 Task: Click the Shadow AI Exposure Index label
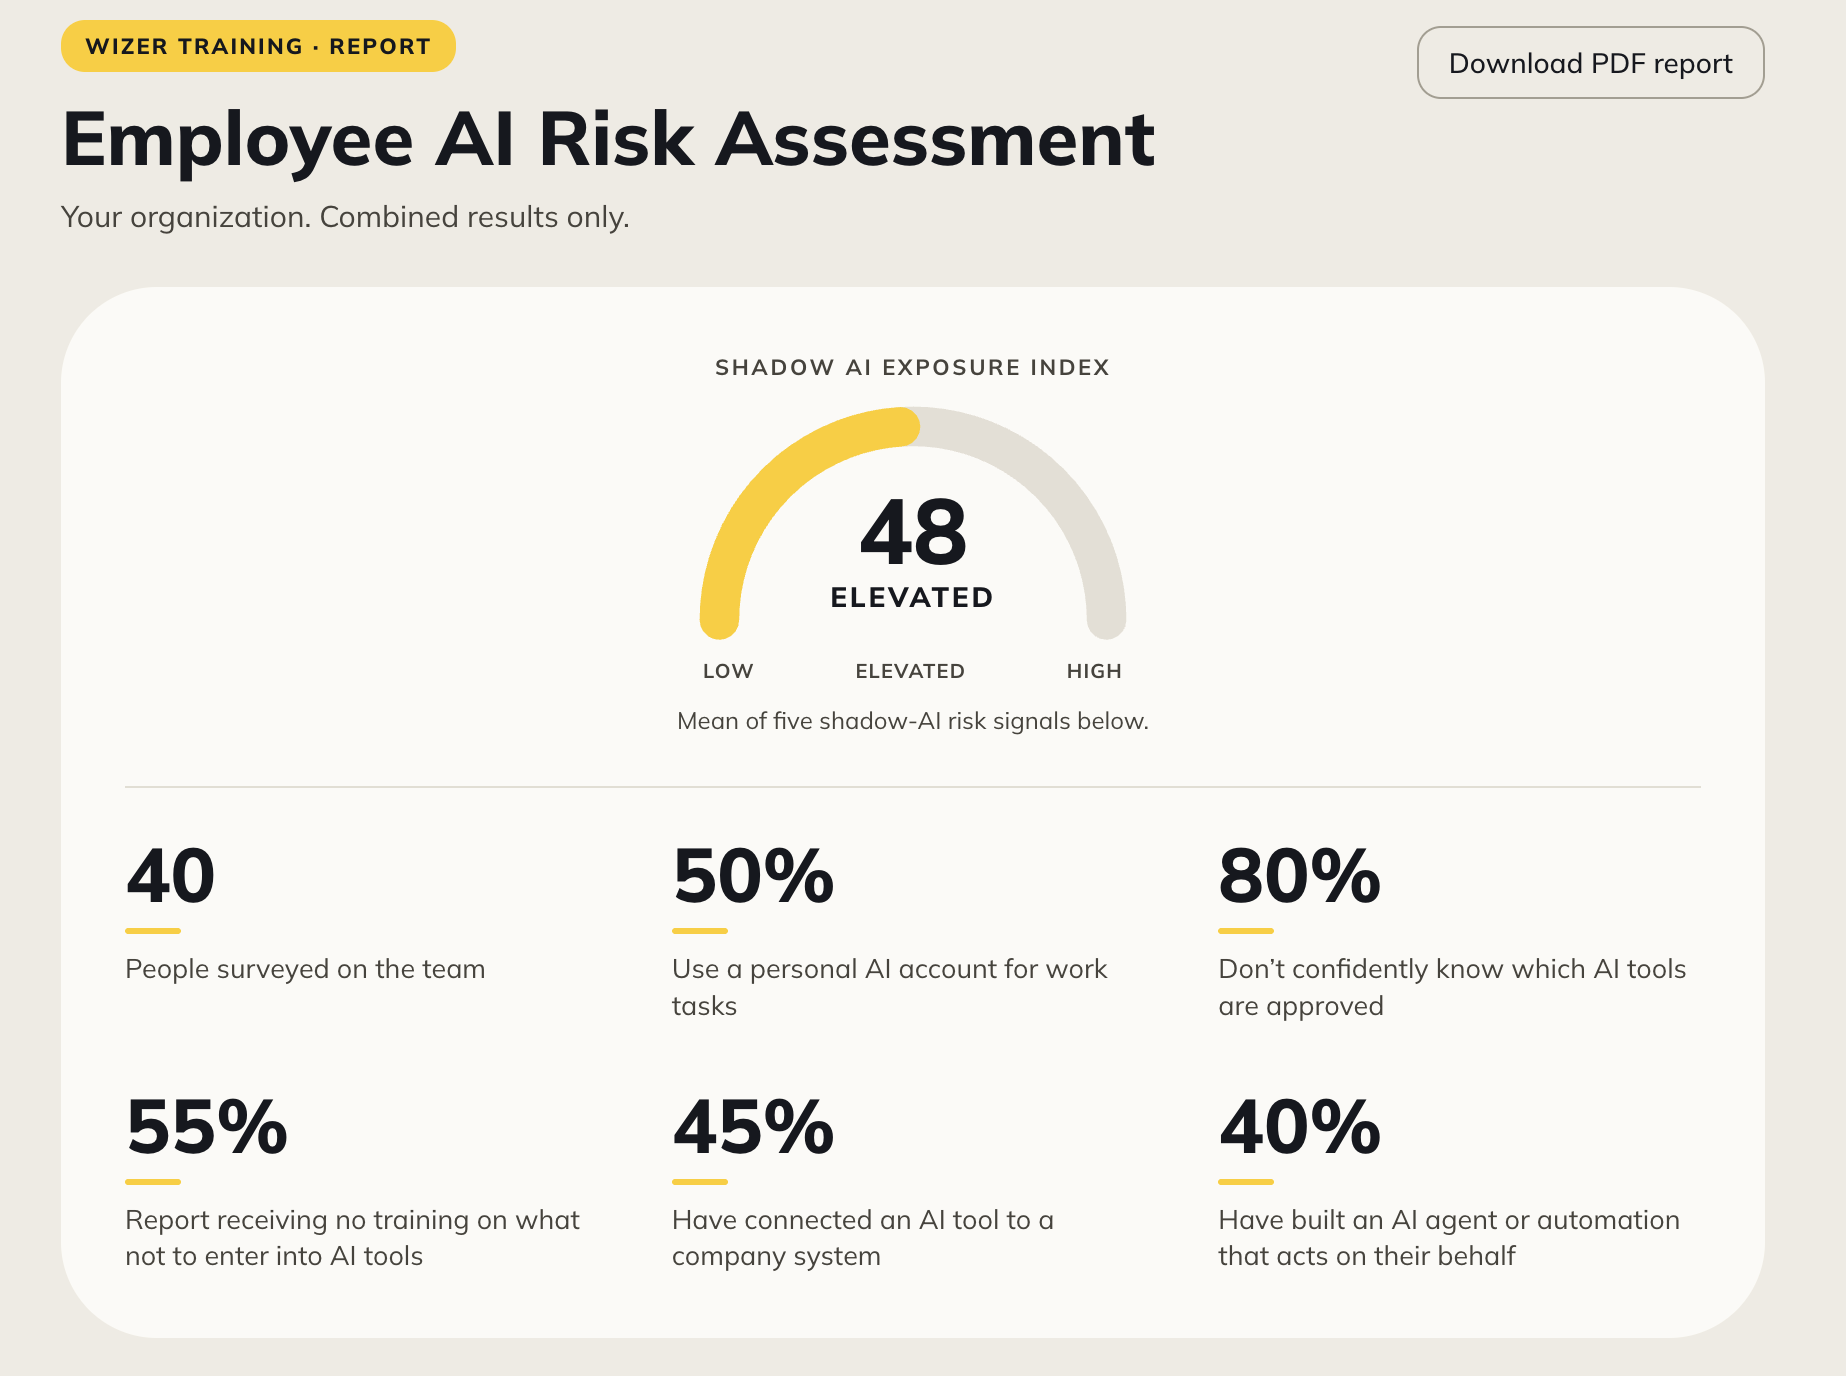[x=912, y=367]
